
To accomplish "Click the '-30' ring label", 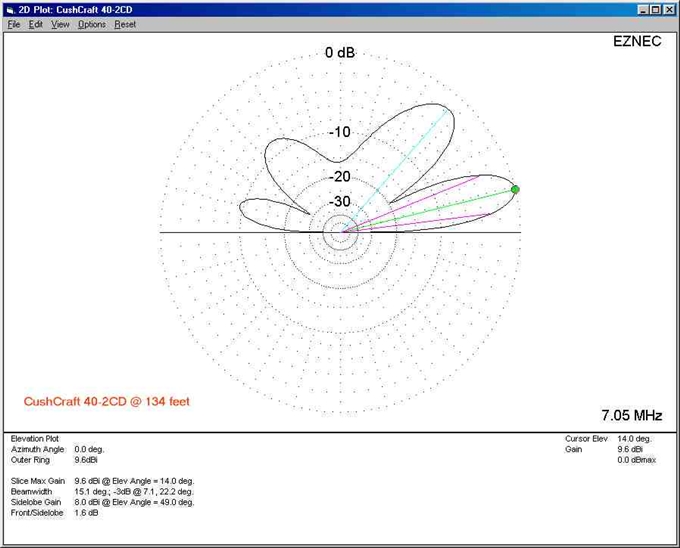I will tap(340, 201).
